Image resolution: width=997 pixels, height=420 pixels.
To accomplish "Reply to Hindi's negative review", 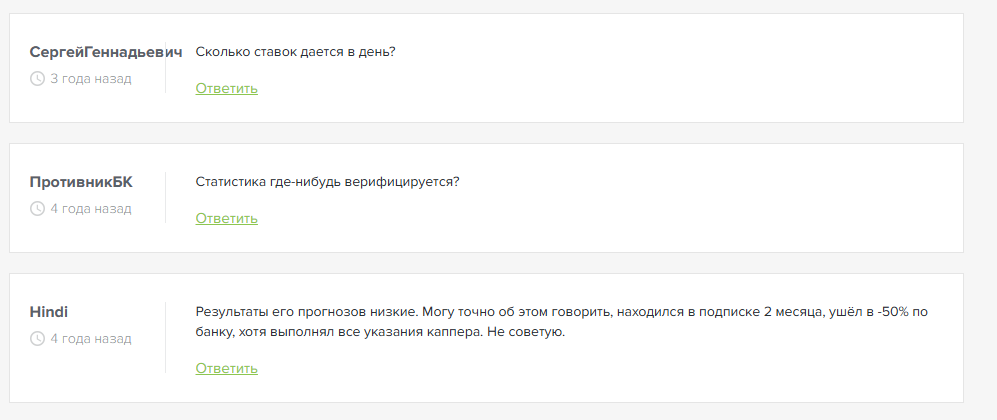I will coord(226,368).
